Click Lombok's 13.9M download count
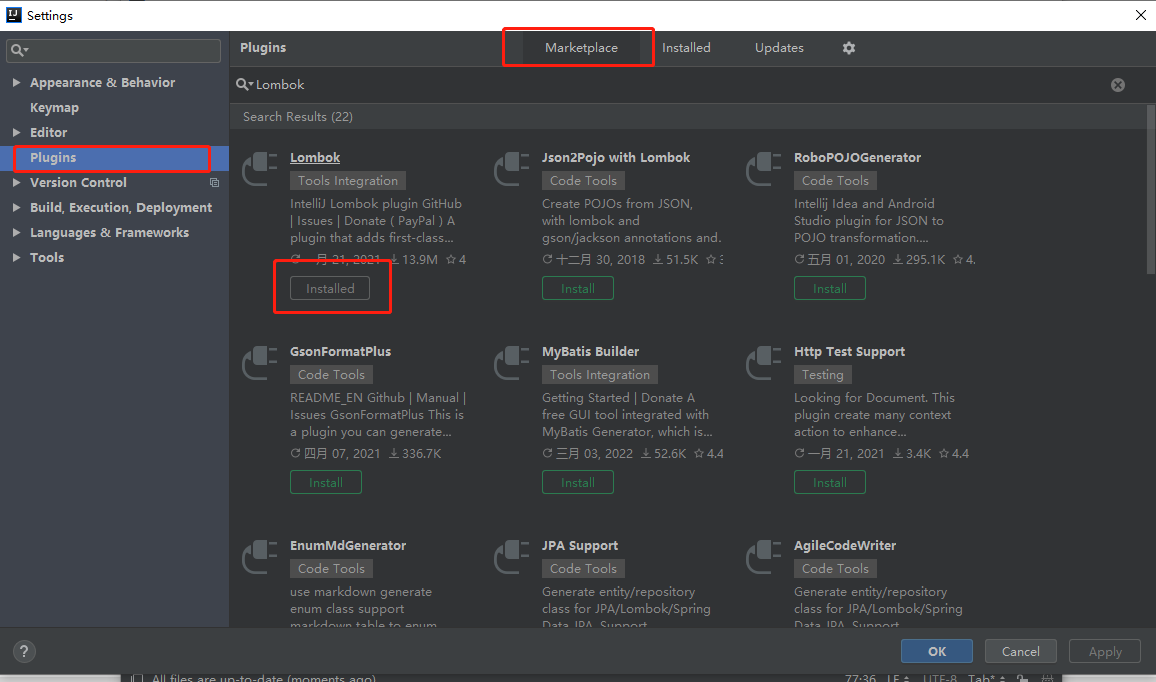Image resolution: width=1156 pixels, height=682 pixels. click(x=414, y=260)
